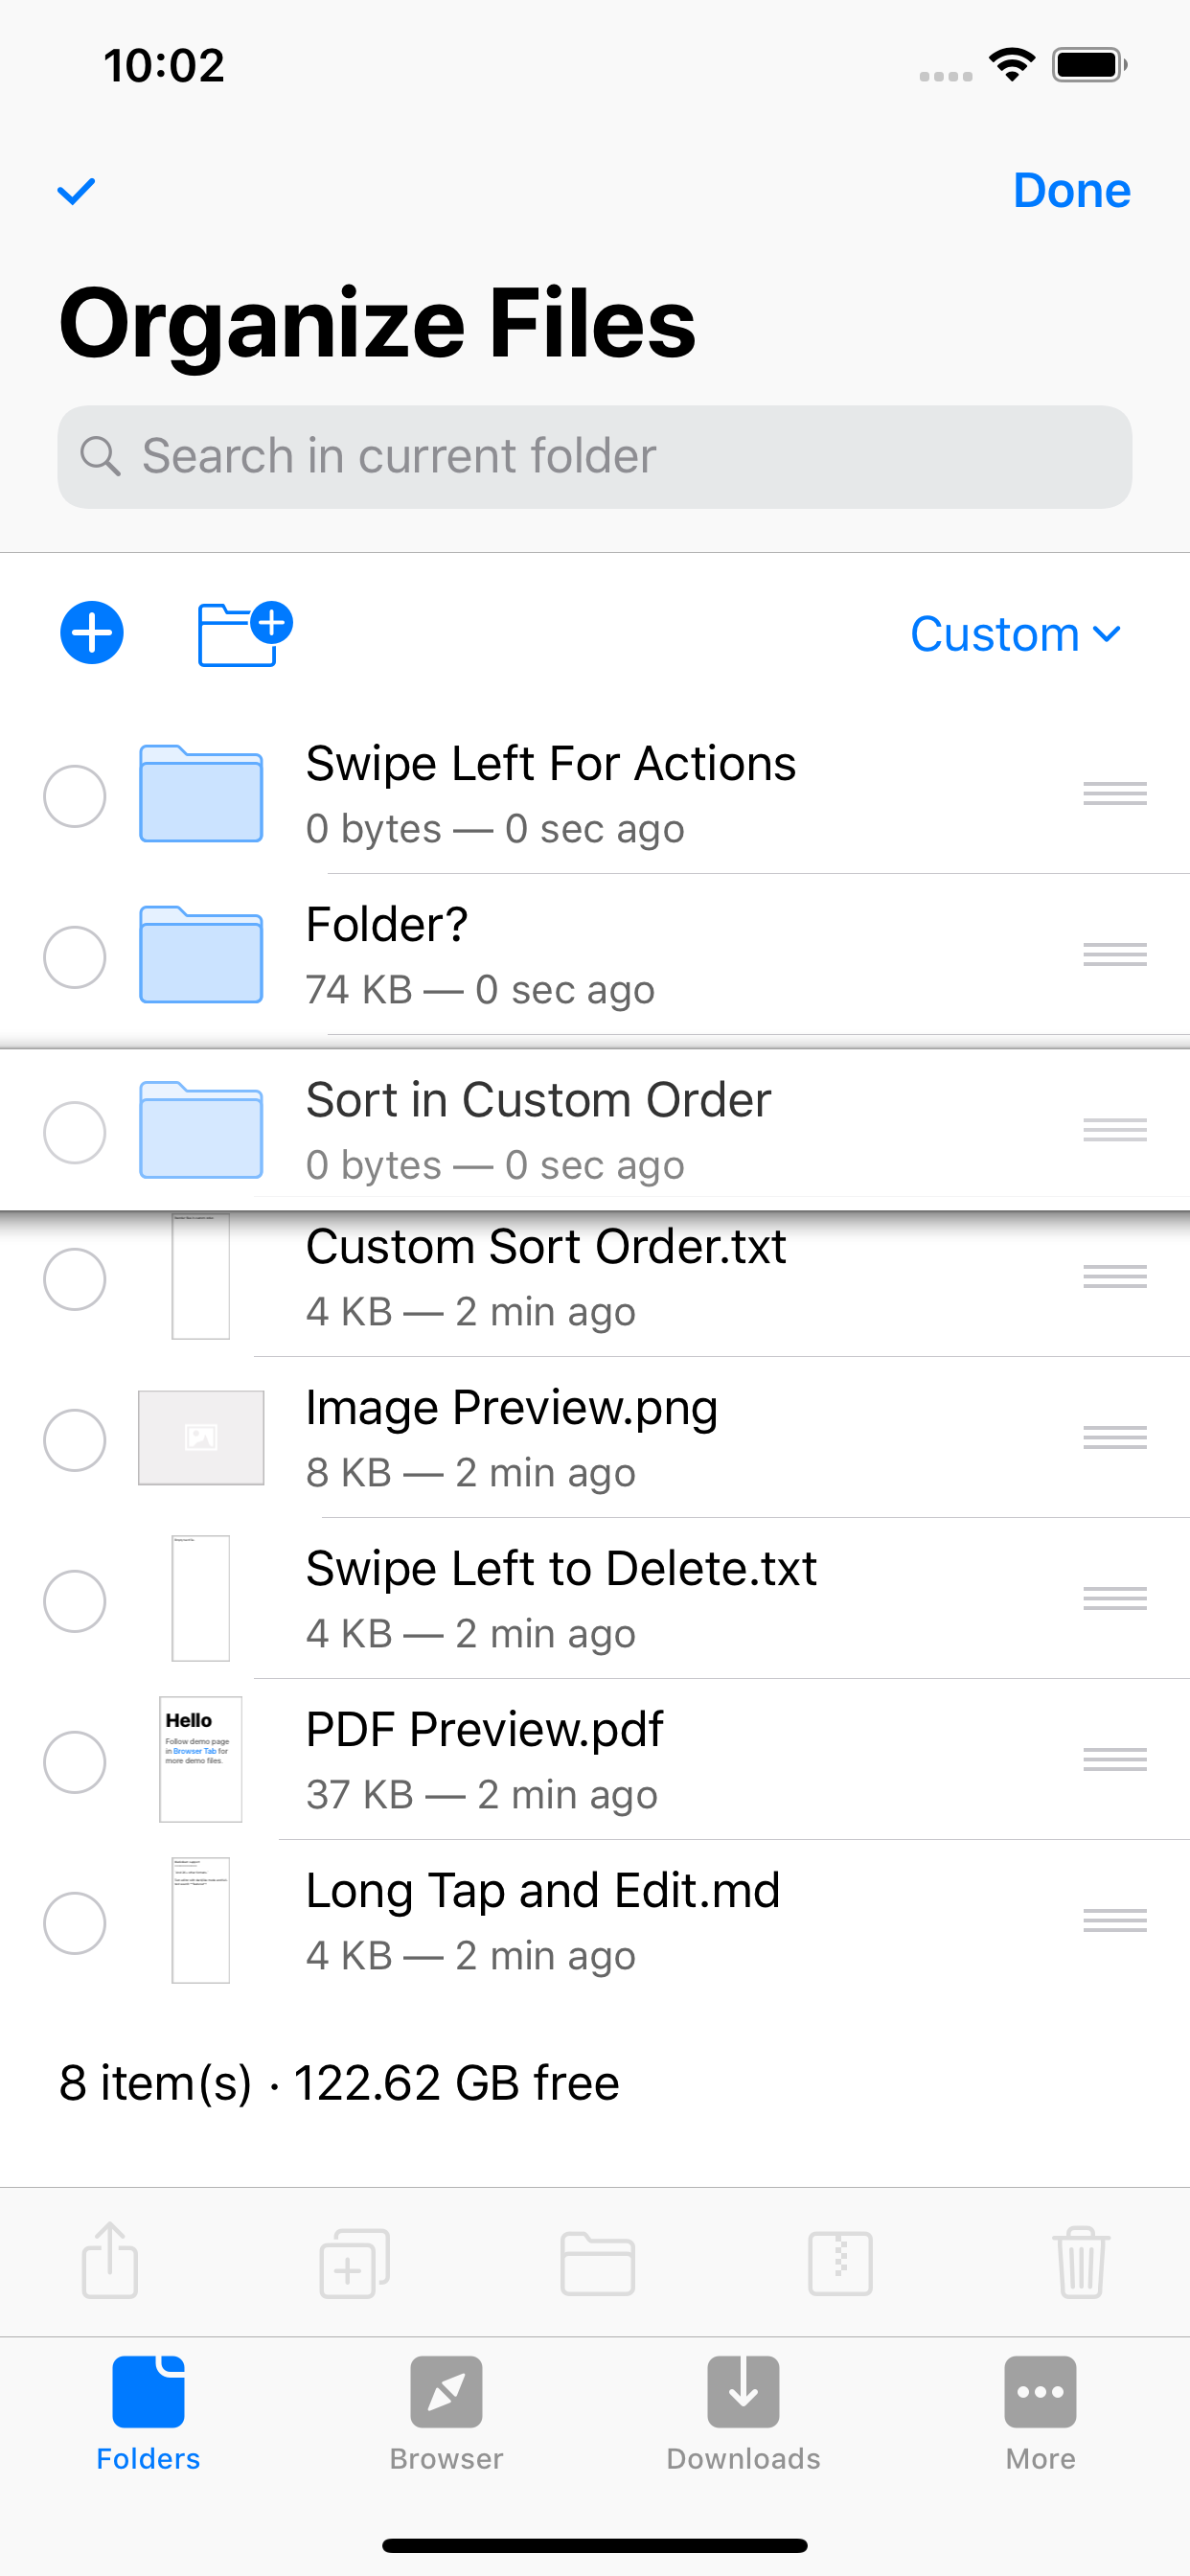
Task: Tap the move-to-folder icon in toolbar
Action: (598, 2263)
